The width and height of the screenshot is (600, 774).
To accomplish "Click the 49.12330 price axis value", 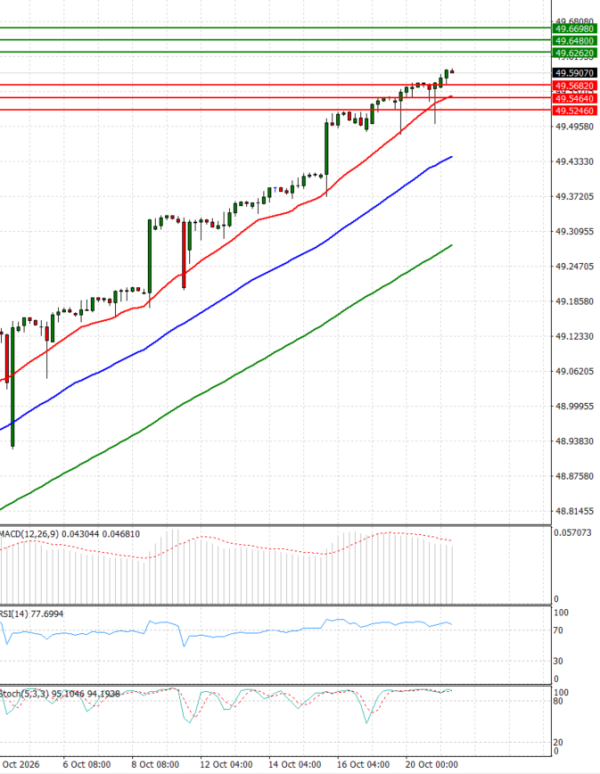I will pyautogui.click(x=574, y=336).
